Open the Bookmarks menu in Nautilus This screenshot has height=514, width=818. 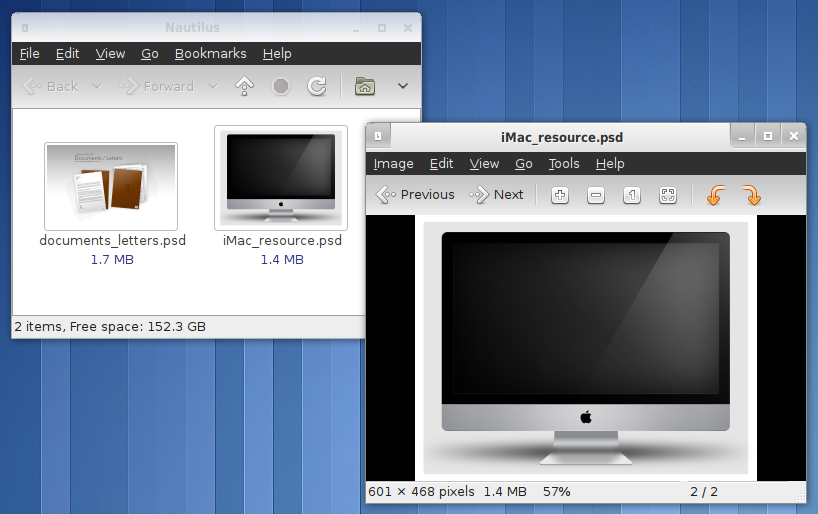click(210, 54)
